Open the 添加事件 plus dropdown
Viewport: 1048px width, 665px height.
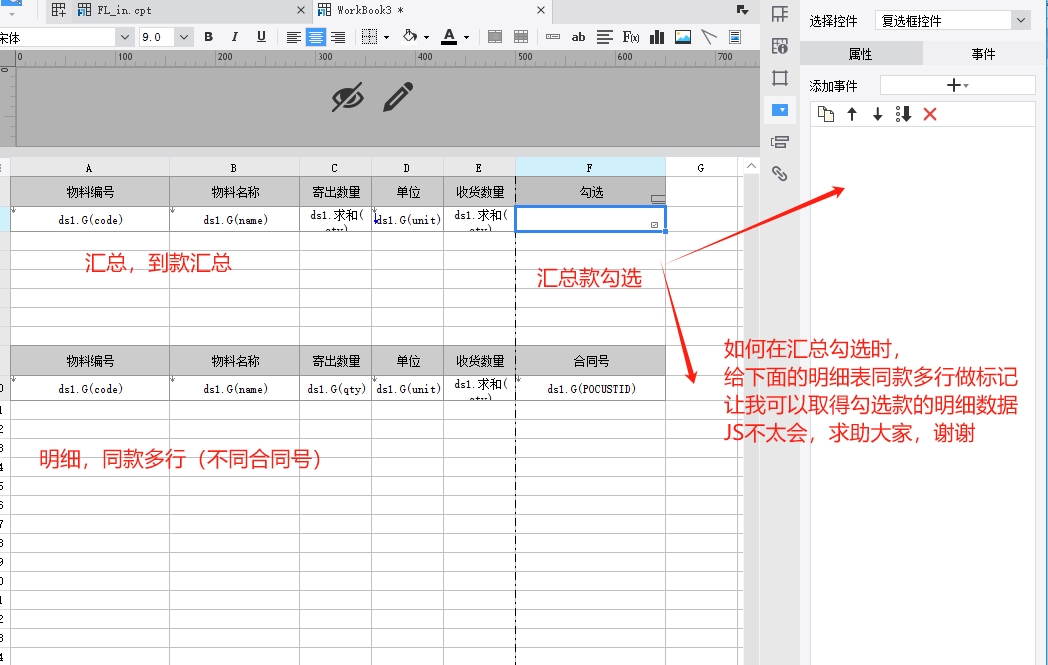pos(958,85)
